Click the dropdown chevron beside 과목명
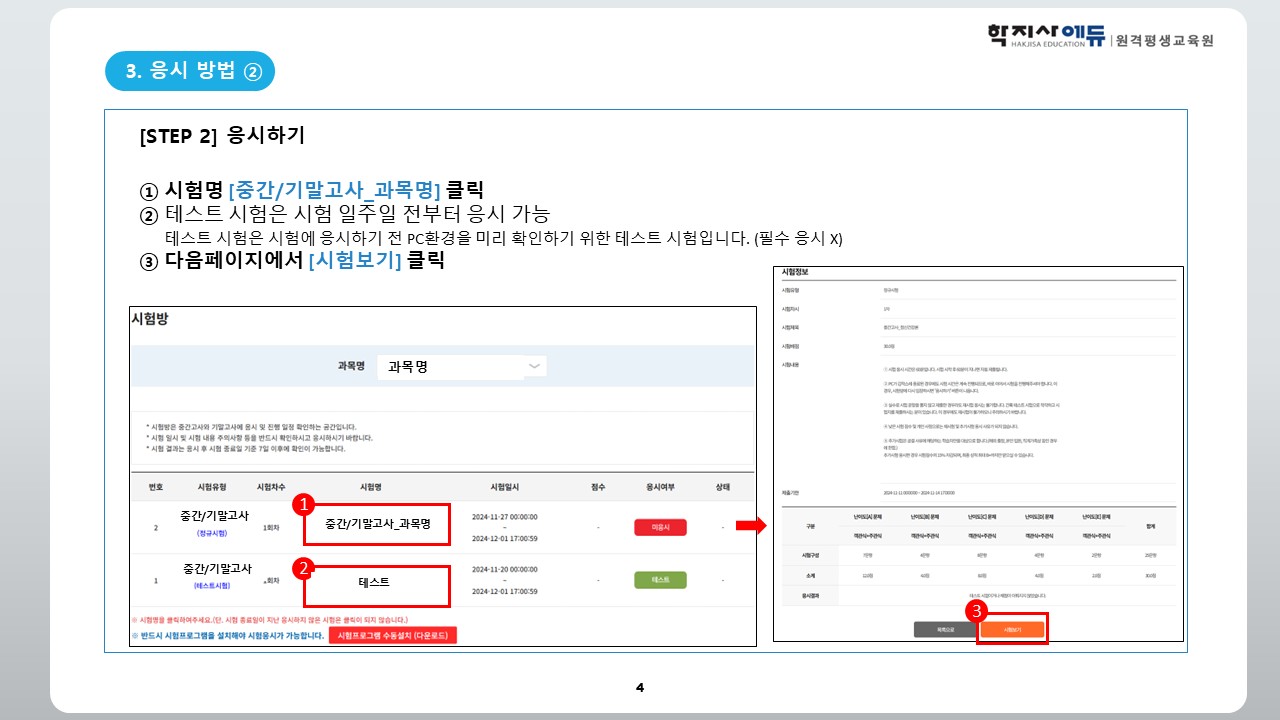 point(535,367)
